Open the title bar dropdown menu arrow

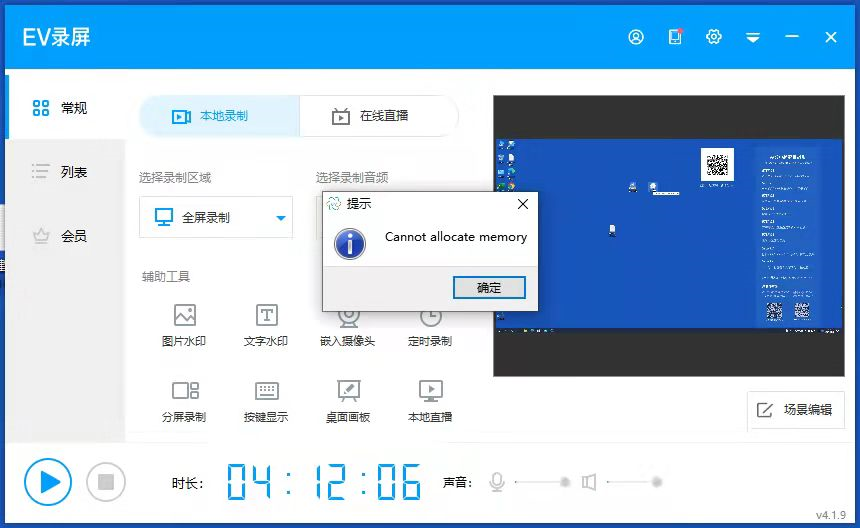(x=753, y=37)
